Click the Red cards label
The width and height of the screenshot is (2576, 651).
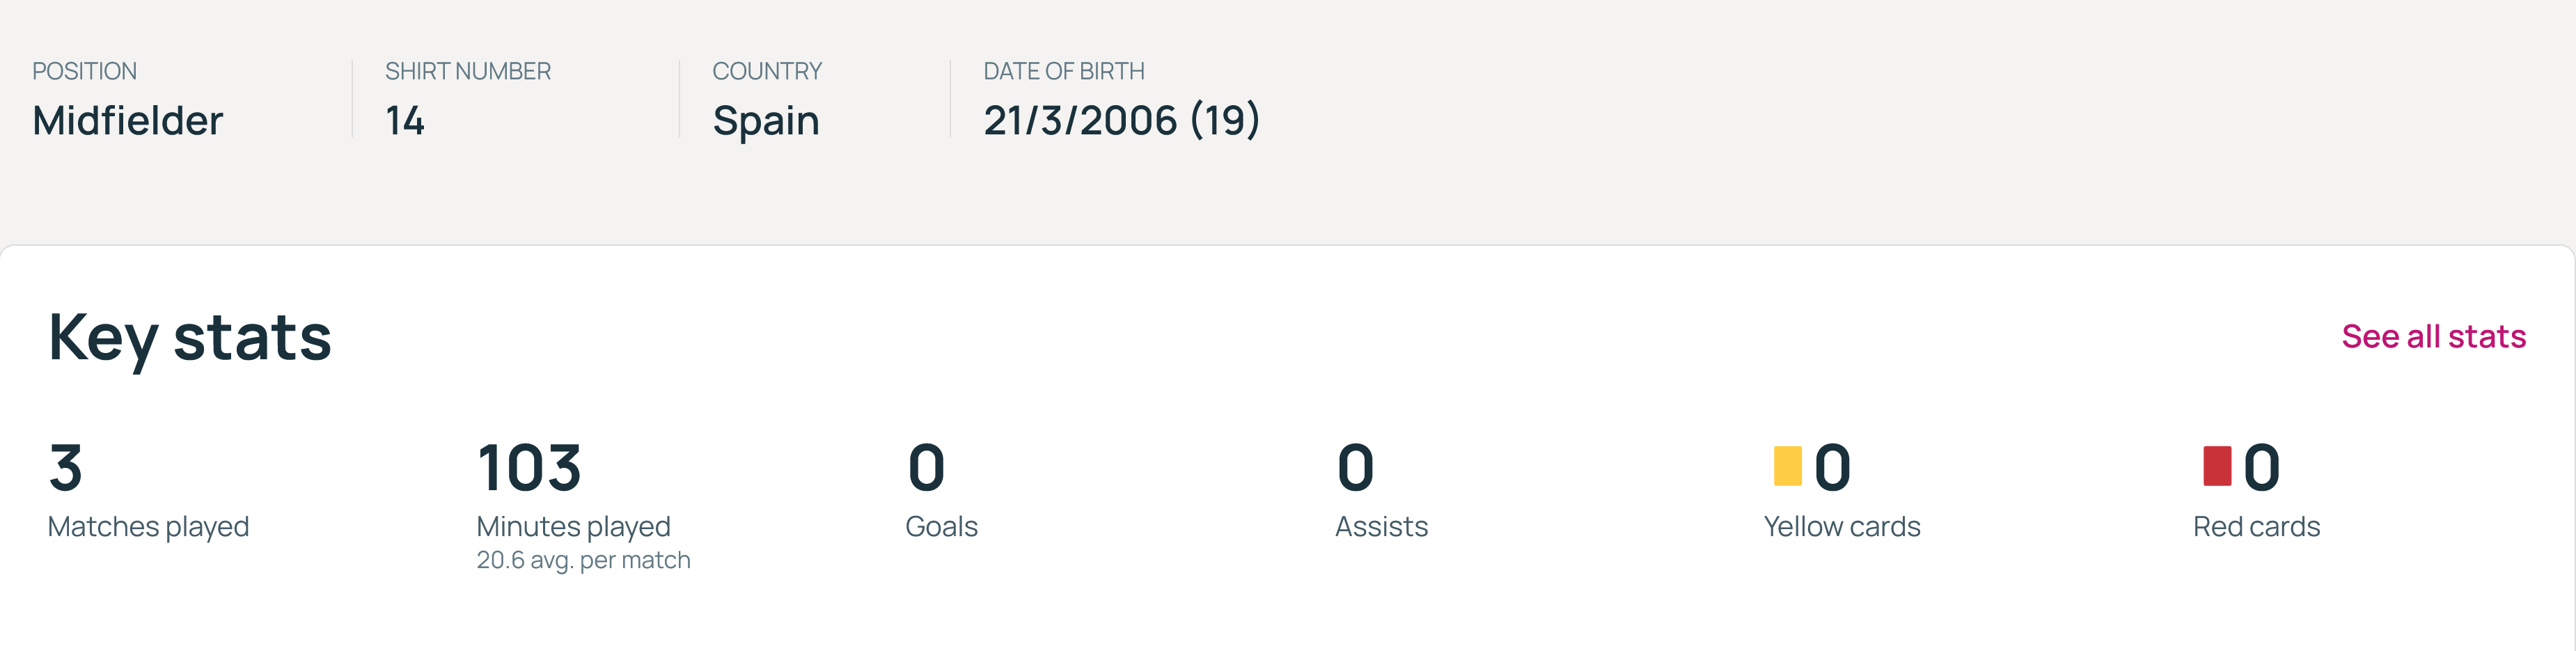2256,526
